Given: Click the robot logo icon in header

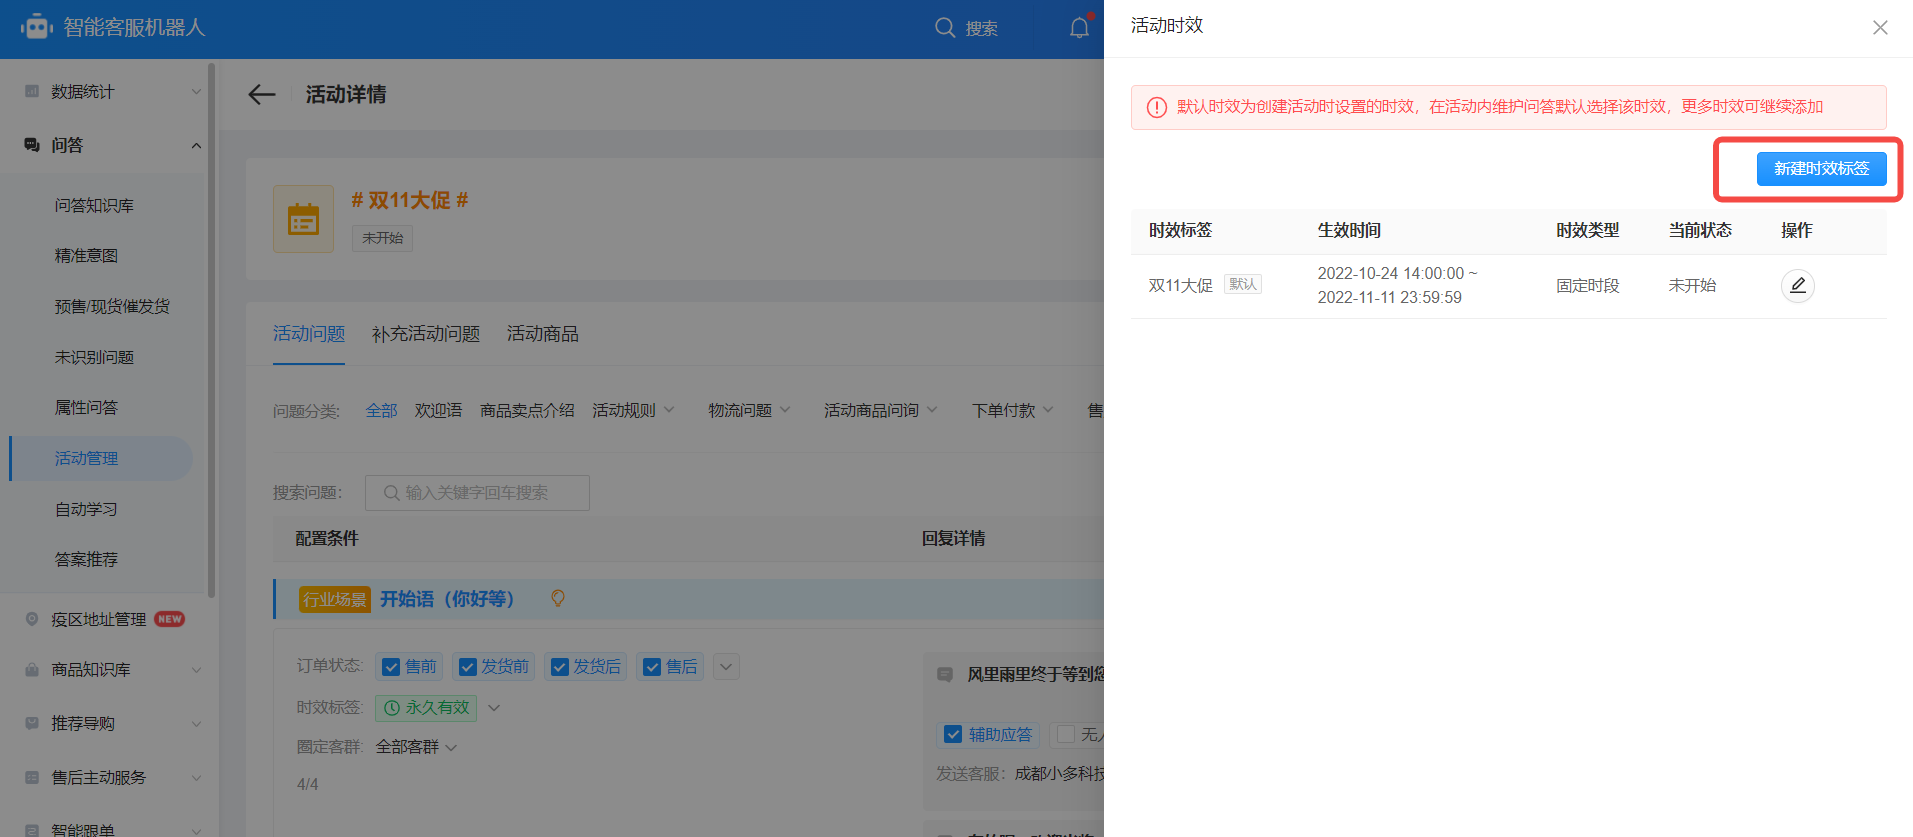Looking at the screenshot, I should pyautogui.click(x=37, y=27).
